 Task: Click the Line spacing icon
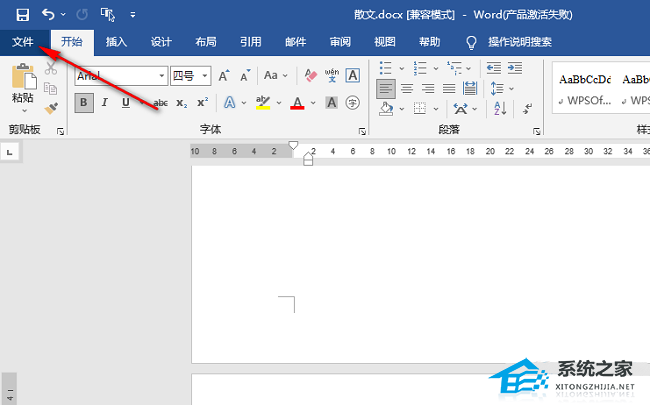[x=497, y=88]
